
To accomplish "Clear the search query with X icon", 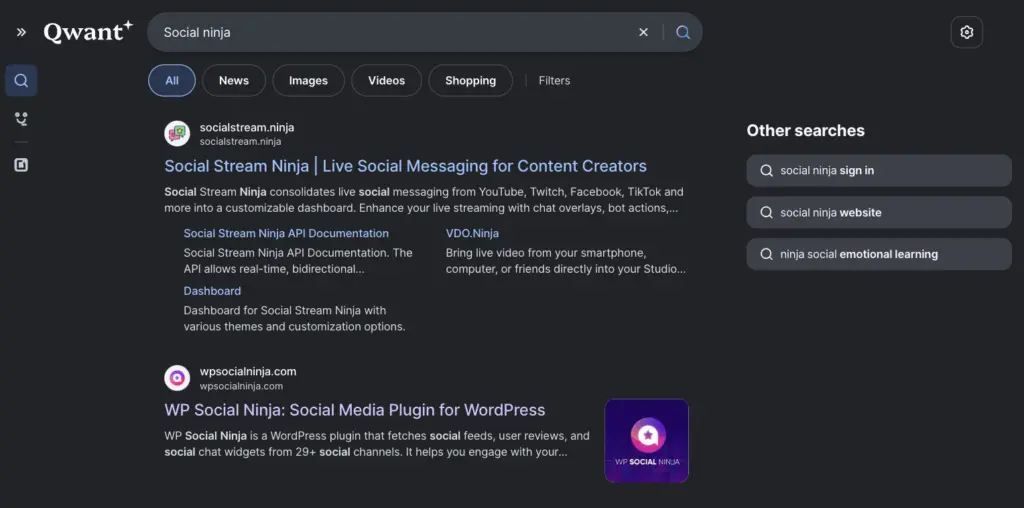I will tap(643, 32).
